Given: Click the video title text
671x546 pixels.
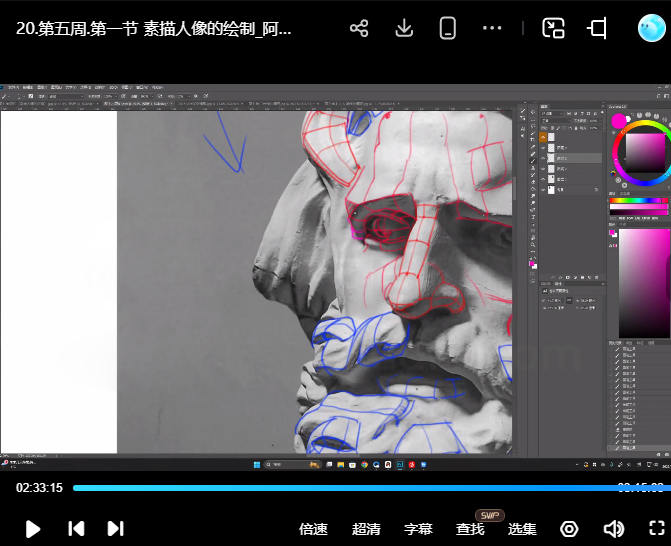Looking at the screenshot, I should coord(154,28).
